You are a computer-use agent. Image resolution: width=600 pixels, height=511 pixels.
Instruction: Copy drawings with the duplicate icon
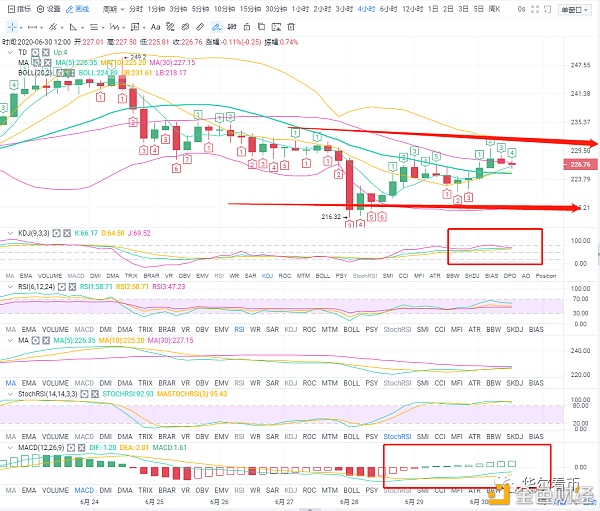(x=261, y=27)
